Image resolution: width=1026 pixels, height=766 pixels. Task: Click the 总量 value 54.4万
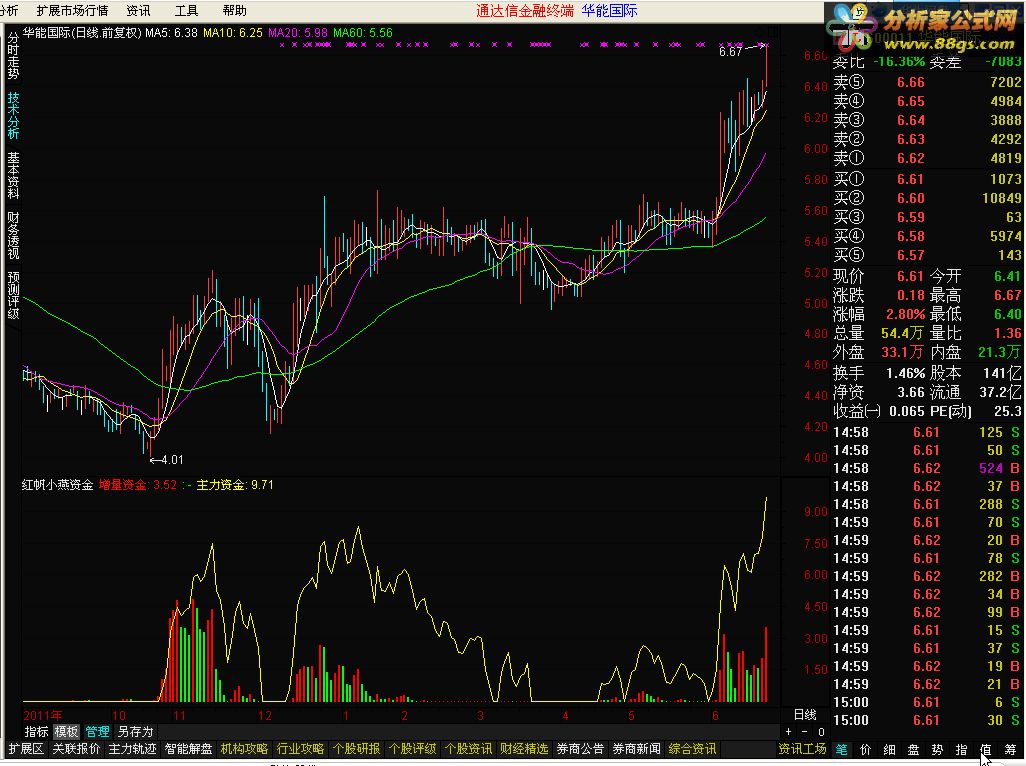[x=902, y=333]
